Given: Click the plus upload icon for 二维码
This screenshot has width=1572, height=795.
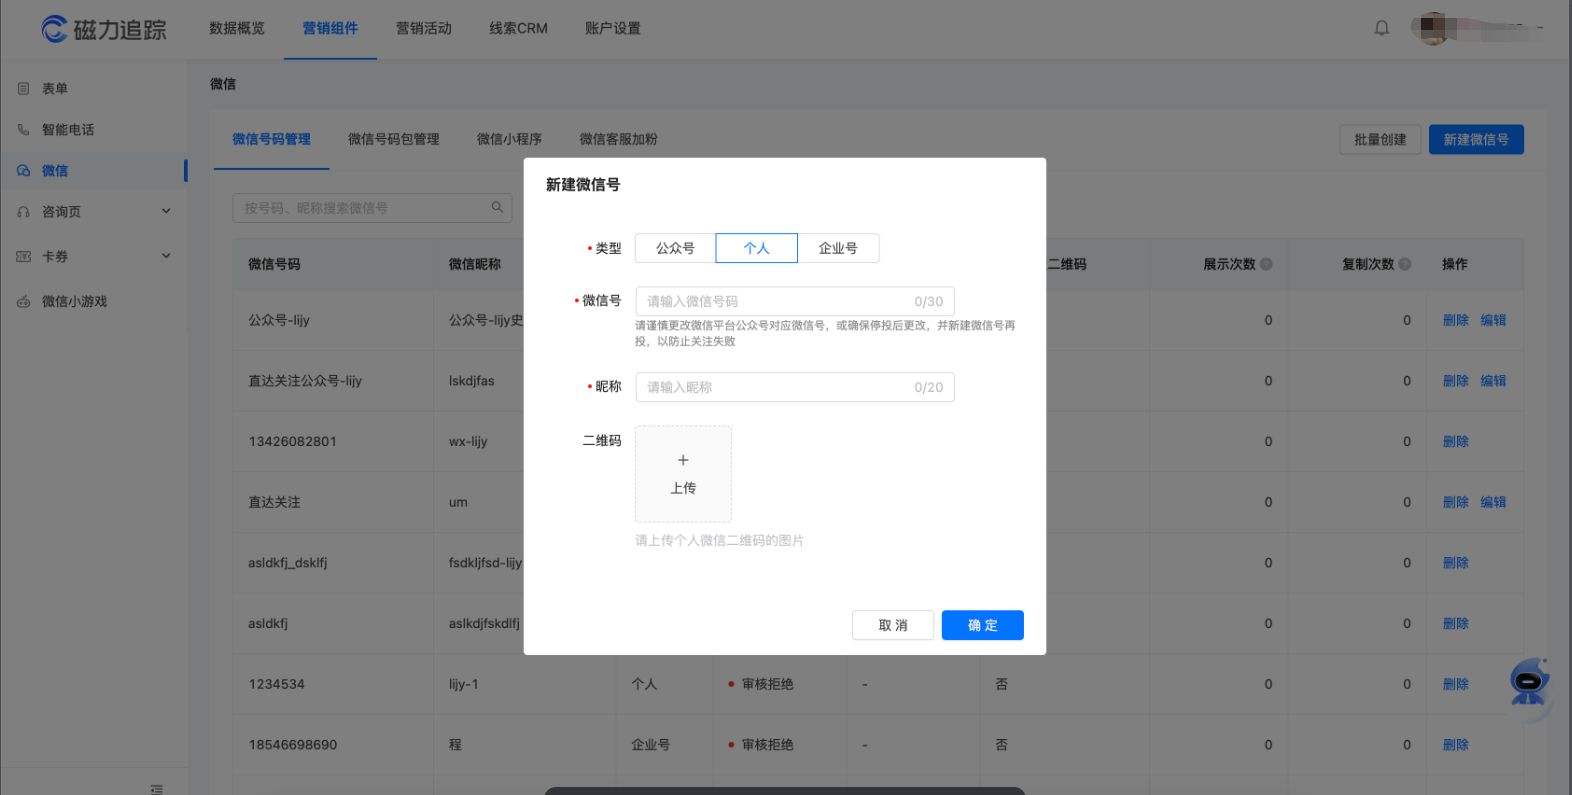Looking at the screenshot, I should (683, 460).
